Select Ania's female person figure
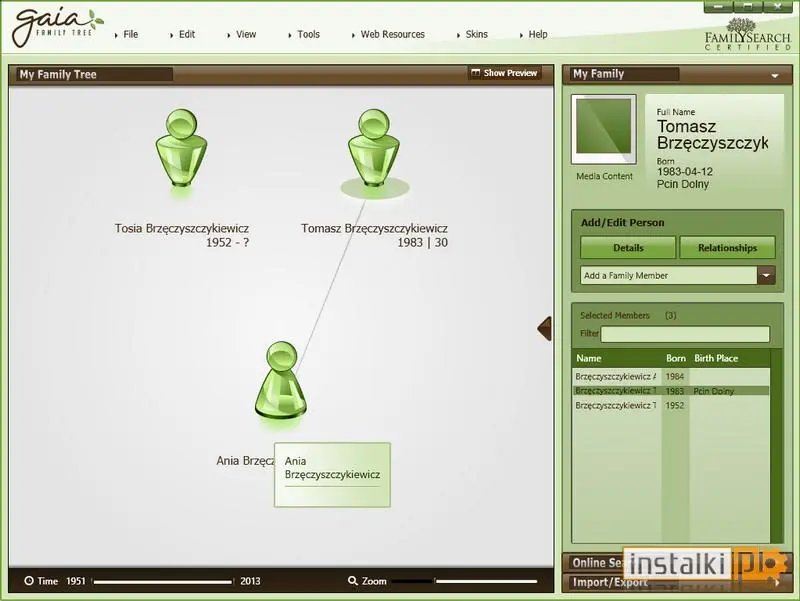 coord(281,381)
